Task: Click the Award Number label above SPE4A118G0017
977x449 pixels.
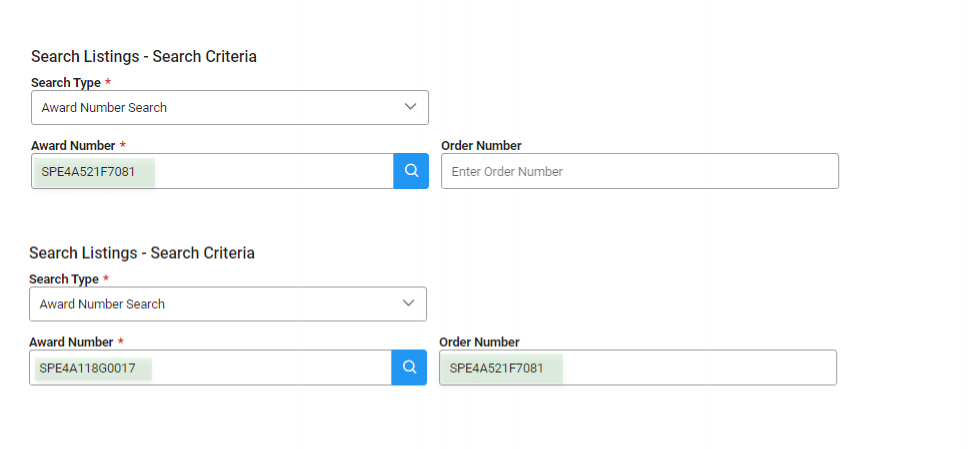Action: 71,342
